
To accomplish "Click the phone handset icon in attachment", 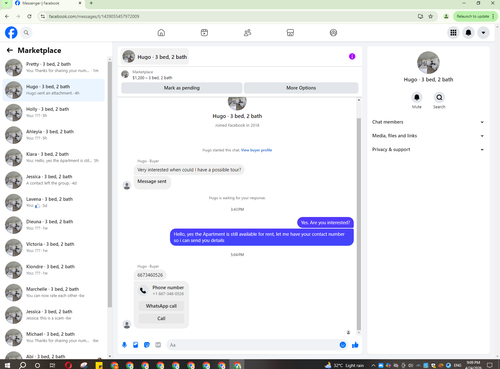I will [143, 290].
